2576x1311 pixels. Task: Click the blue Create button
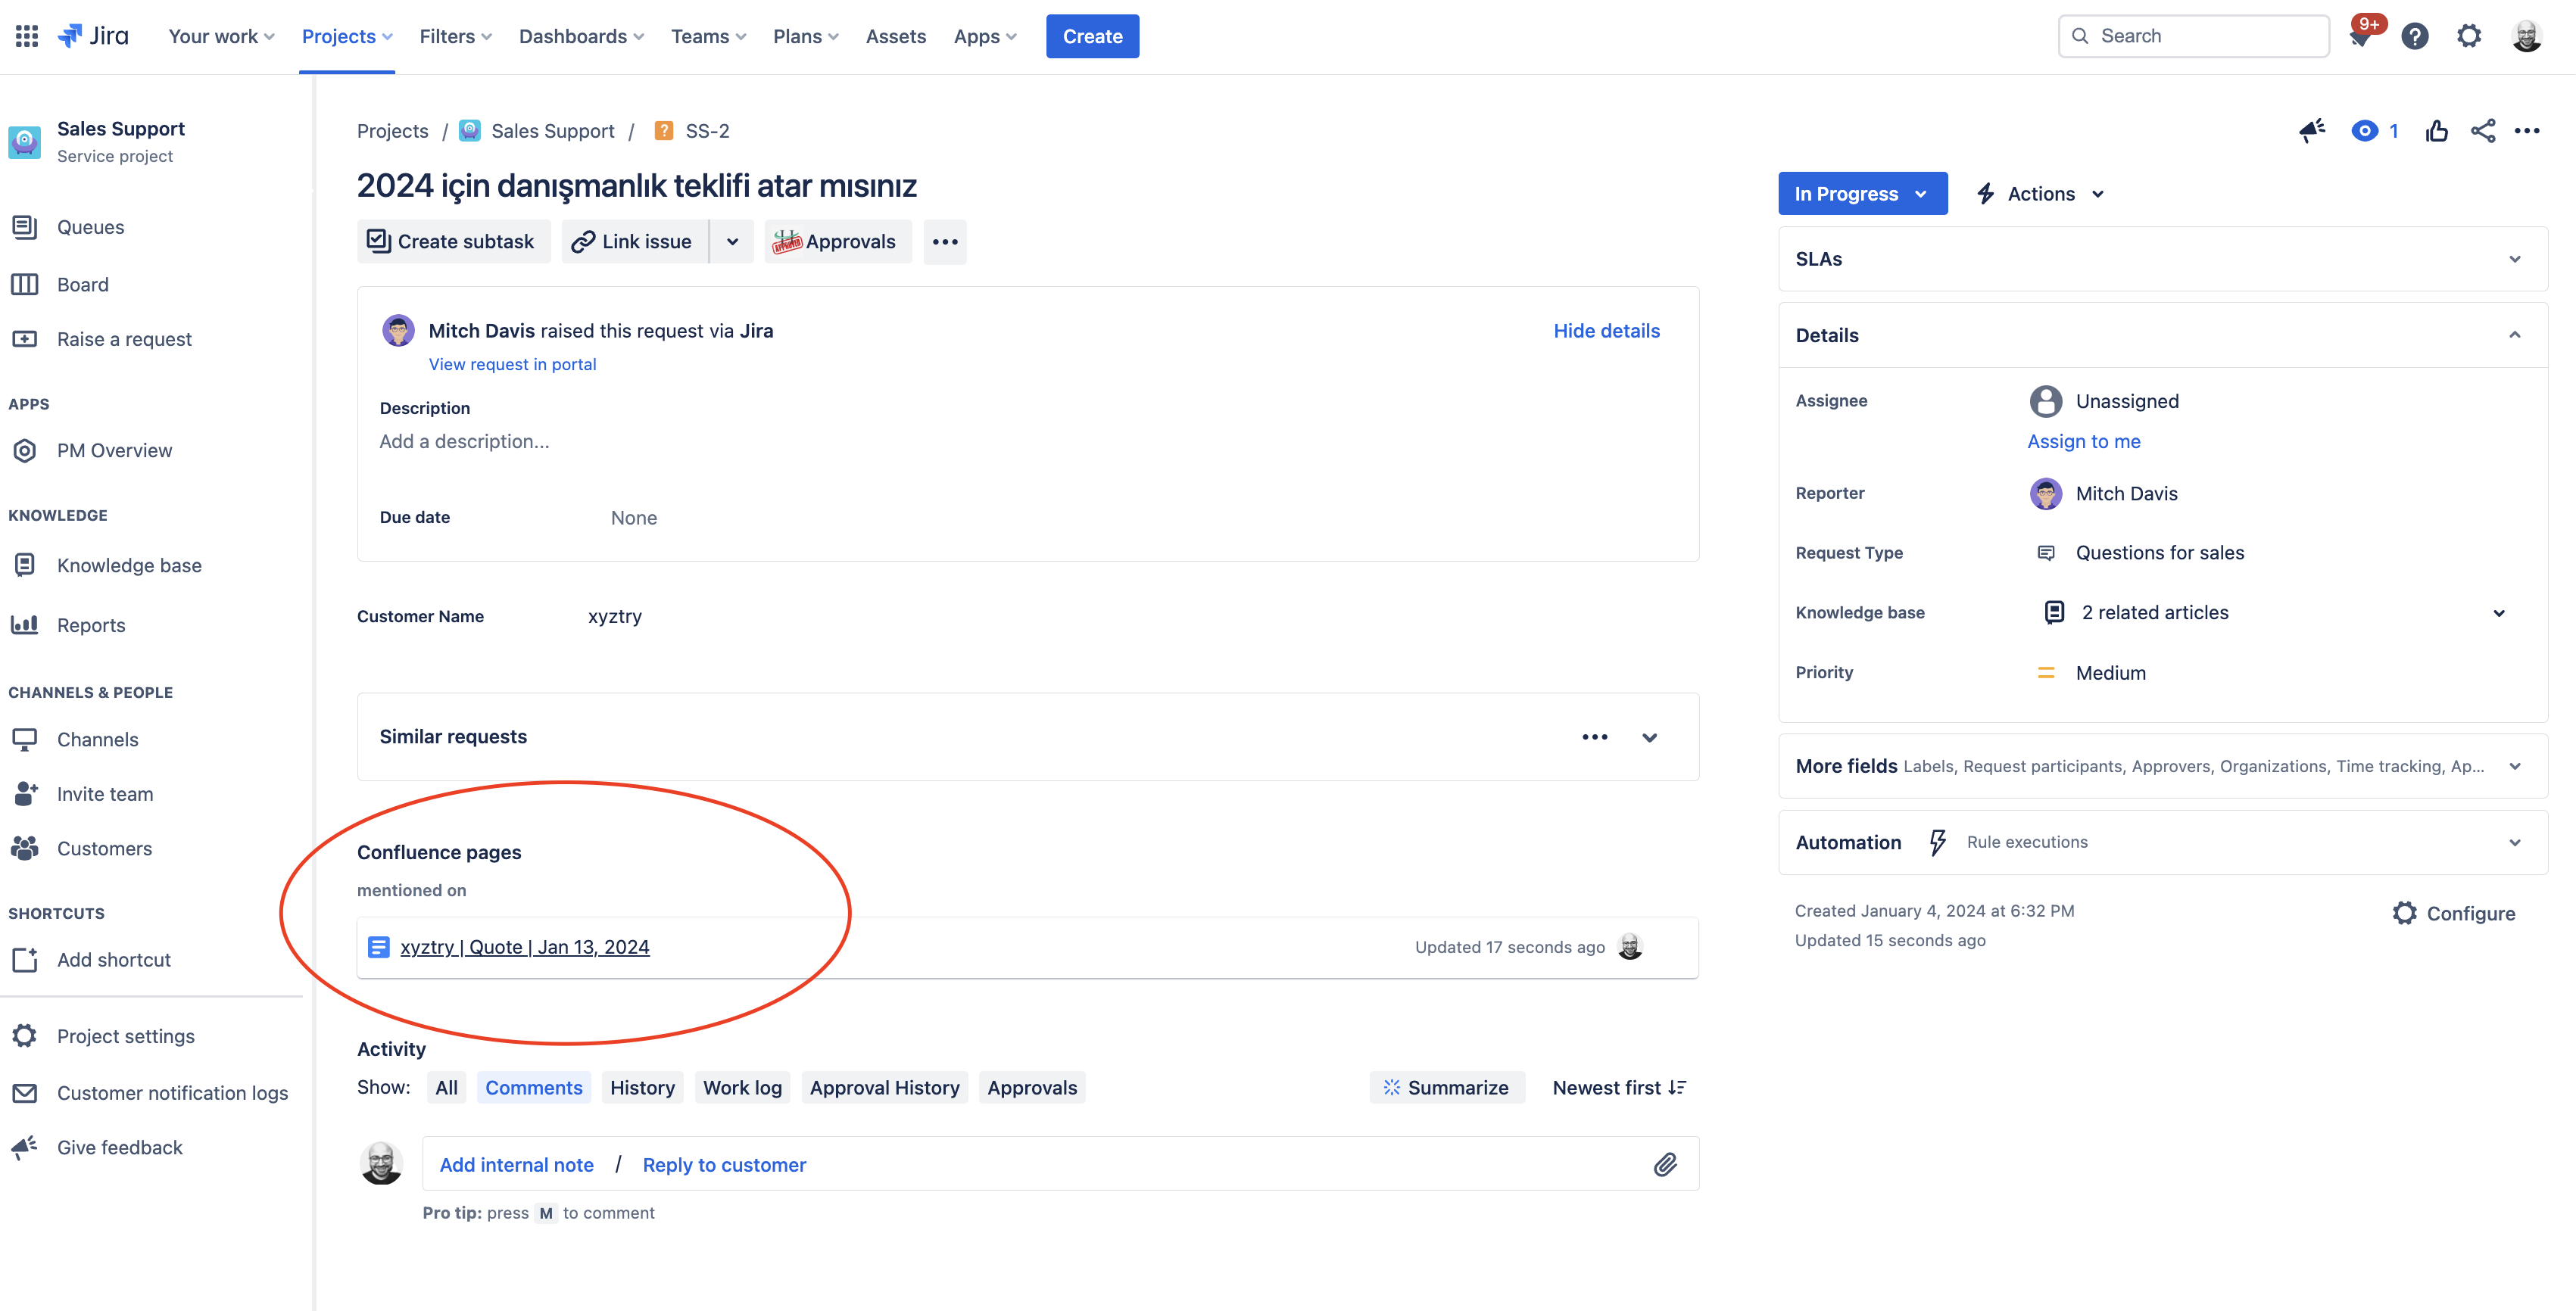pos(1092,36)
